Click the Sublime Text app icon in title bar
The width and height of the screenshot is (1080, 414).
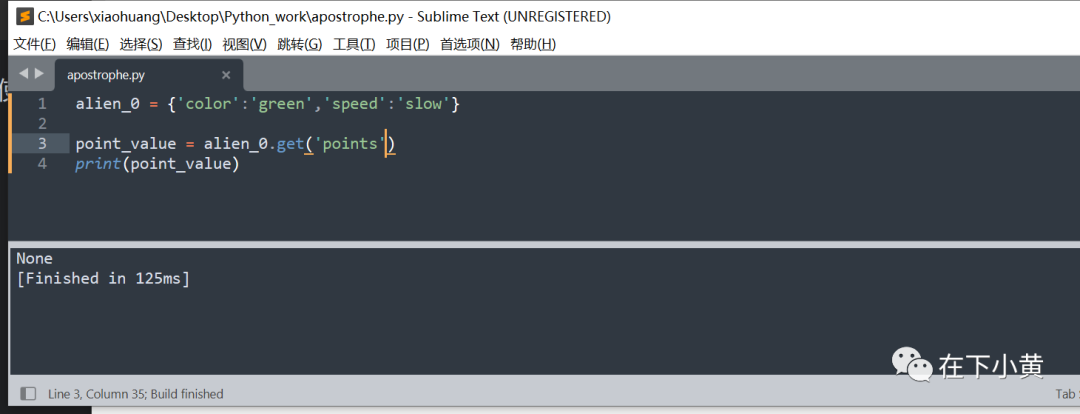[x=25, y=16]
